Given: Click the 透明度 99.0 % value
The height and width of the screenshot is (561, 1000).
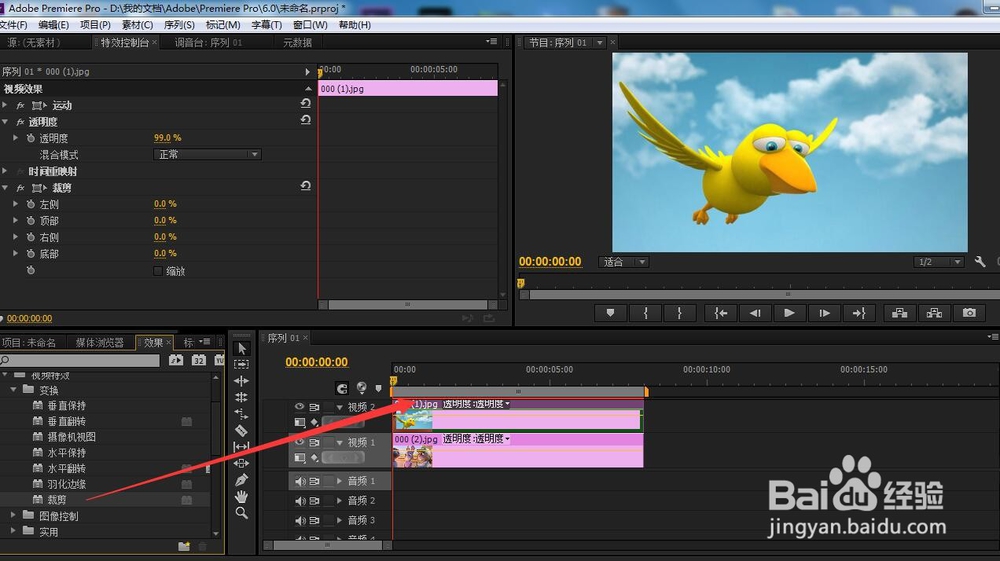Looking at the screenshot, I should point(167,138).
